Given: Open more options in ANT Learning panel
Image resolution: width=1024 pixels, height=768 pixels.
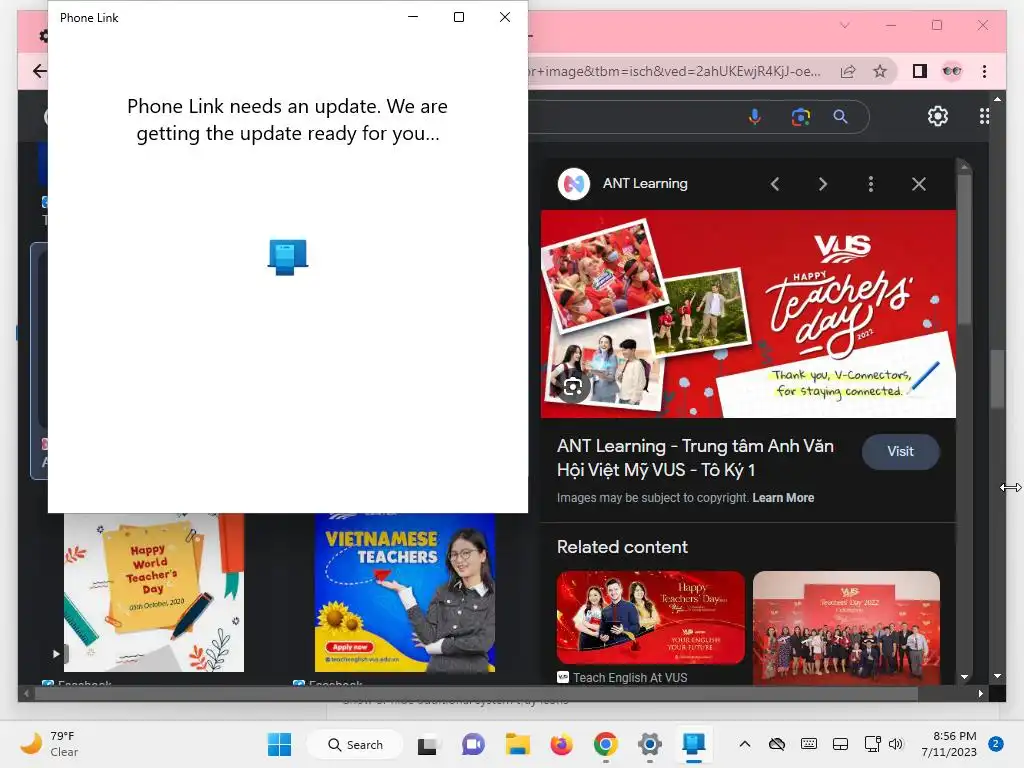Looking at the screenshot, I should [871, 184].
